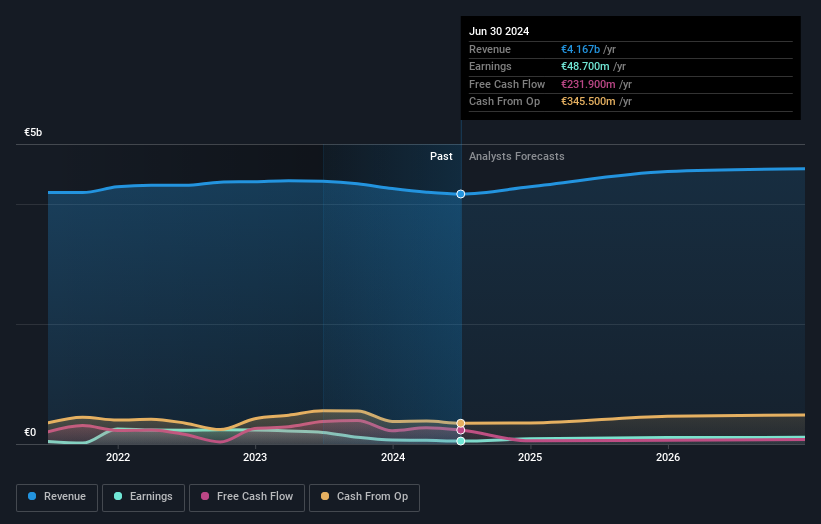
Task: Select the 2022 x-axis label
Action: pyautogui.click(x=118, y=457)
